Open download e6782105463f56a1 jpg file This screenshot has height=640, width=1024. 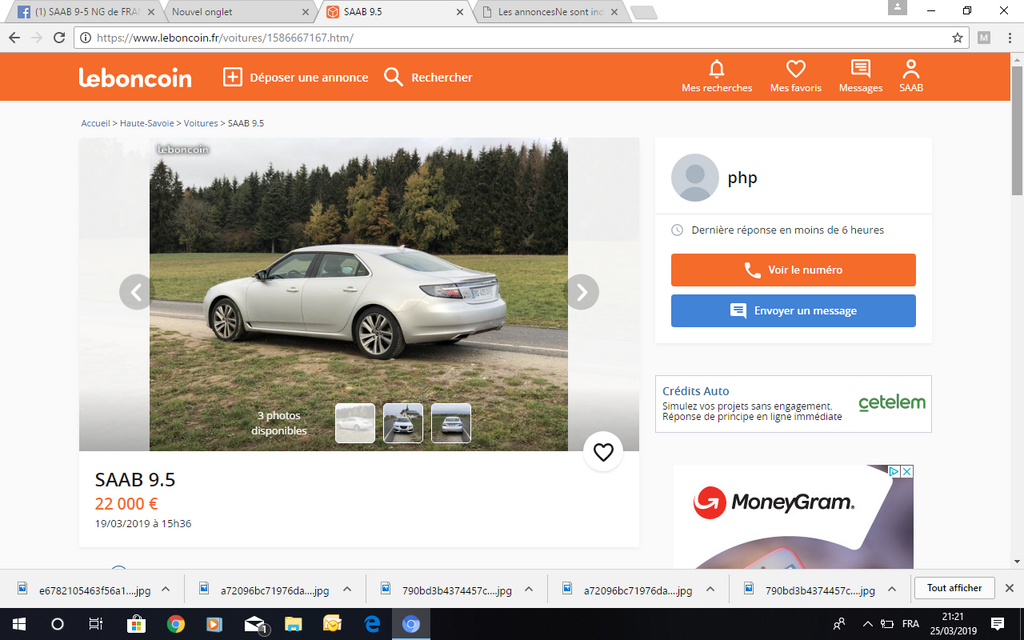click(86, 590)
